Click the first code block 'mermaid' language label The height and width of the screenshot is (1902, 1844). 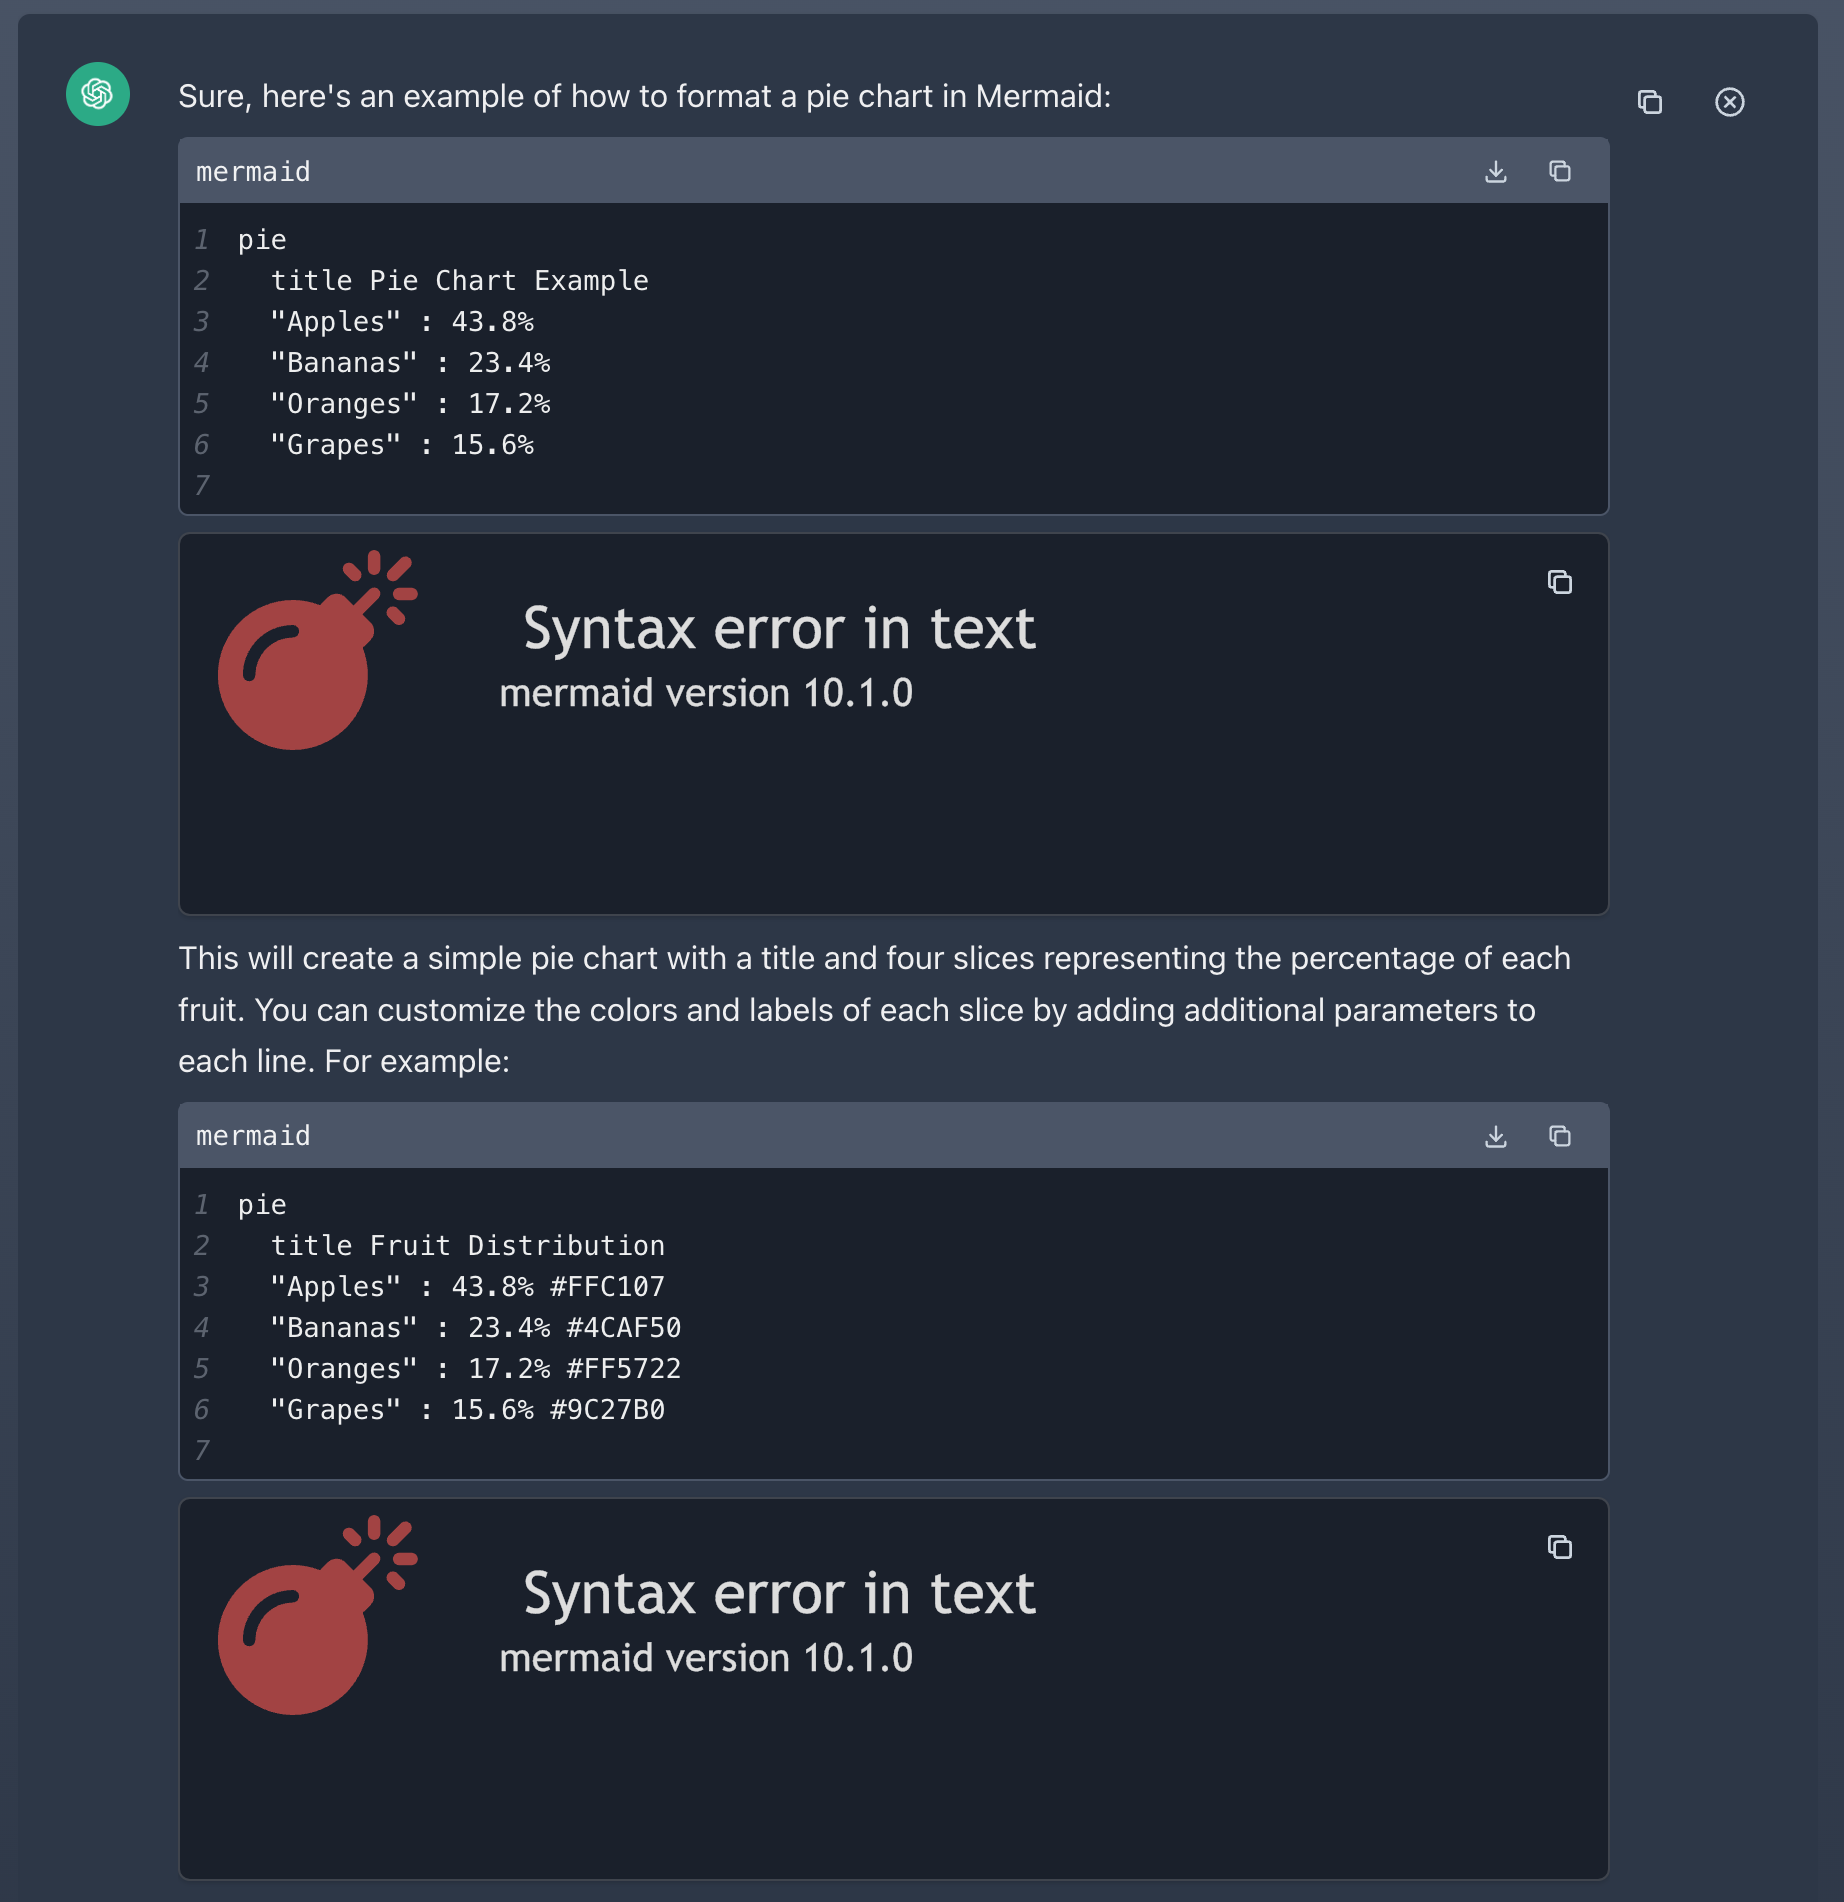tap(253, 172)
